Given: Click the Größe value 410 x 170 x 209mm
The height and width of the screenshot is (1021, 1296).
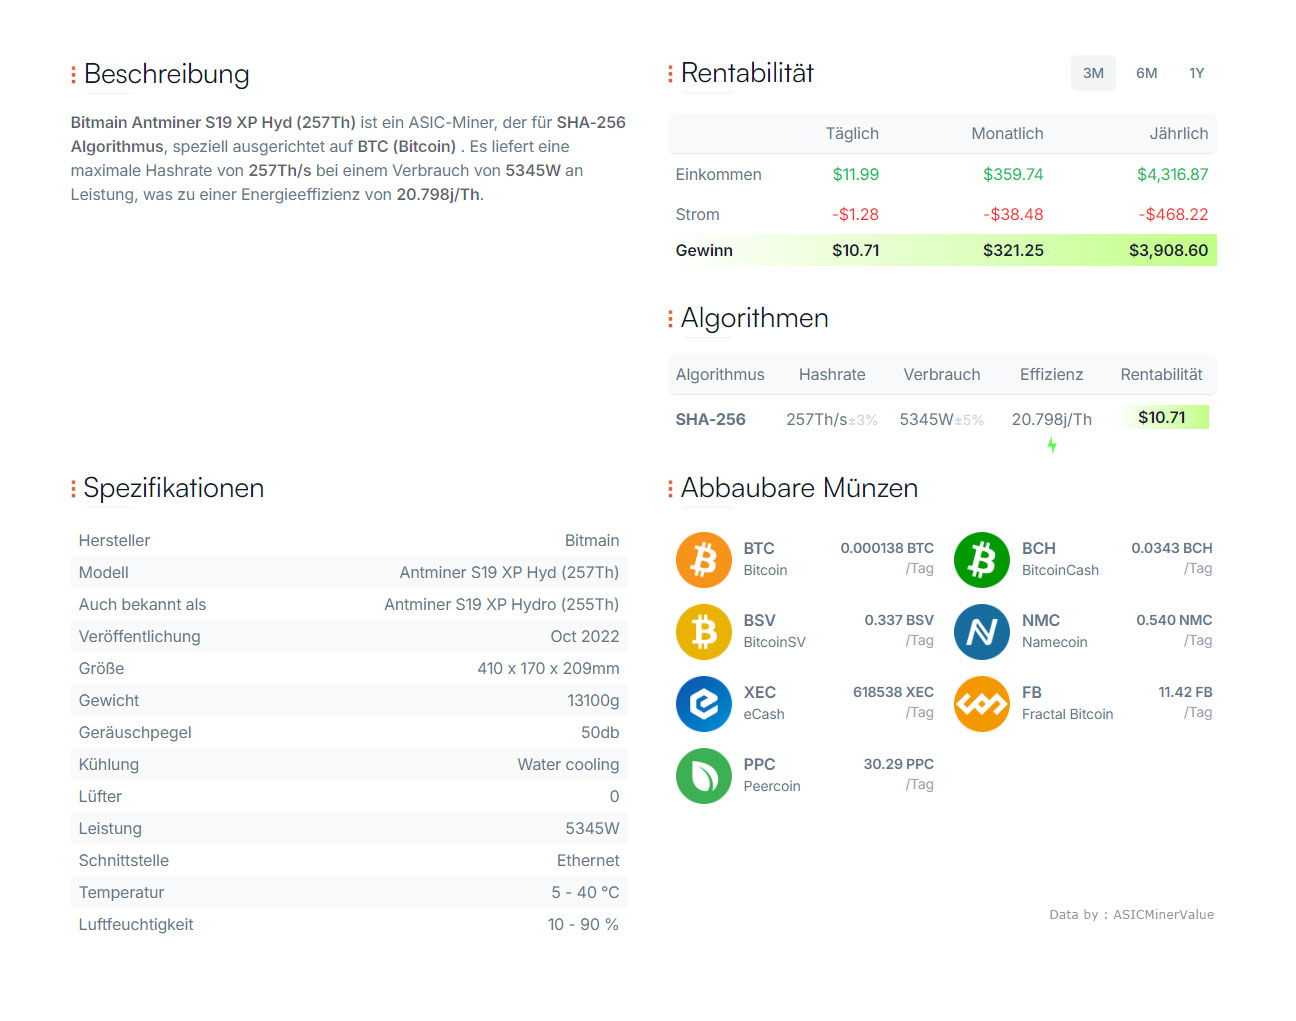Looking at the screenshot, I should [x=548, y=668].
